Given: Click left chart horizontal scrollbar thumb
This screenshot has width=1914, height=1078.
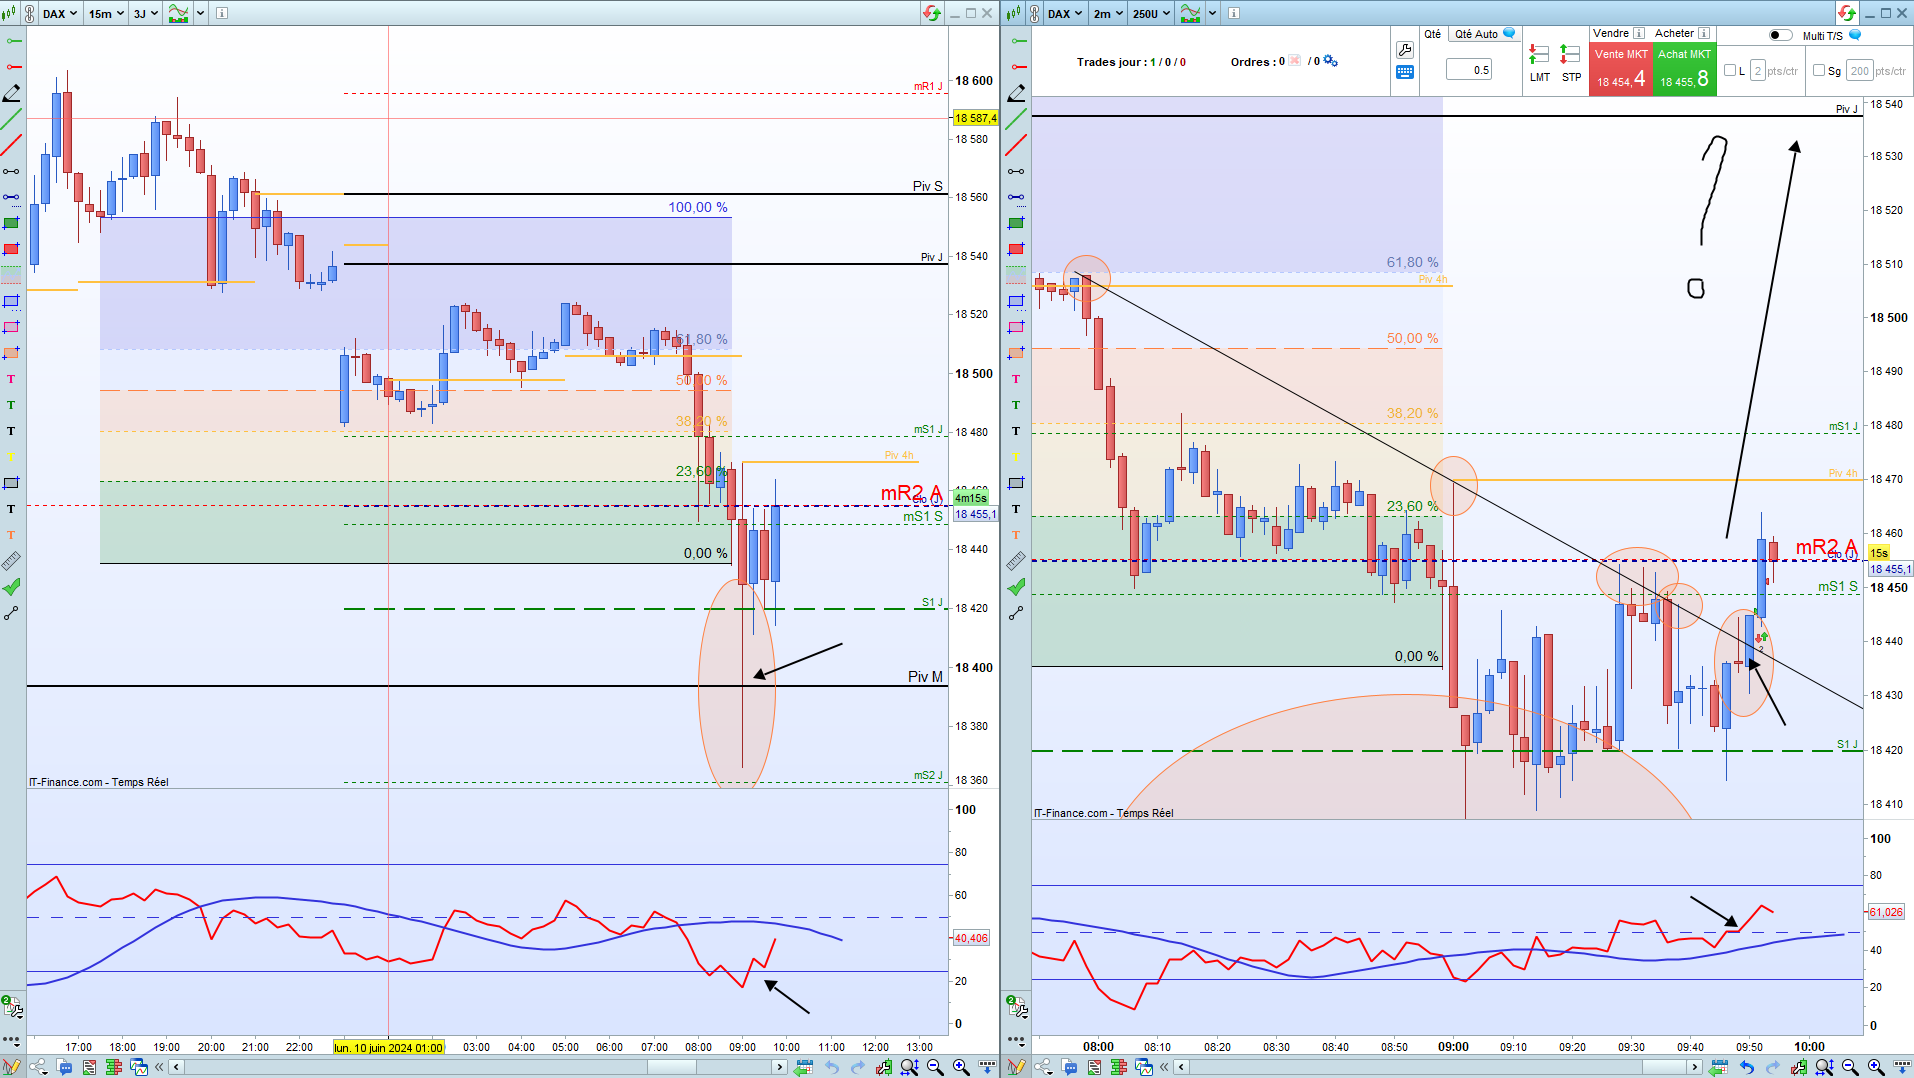Looking at the screenshot, I should [671, 1067].
